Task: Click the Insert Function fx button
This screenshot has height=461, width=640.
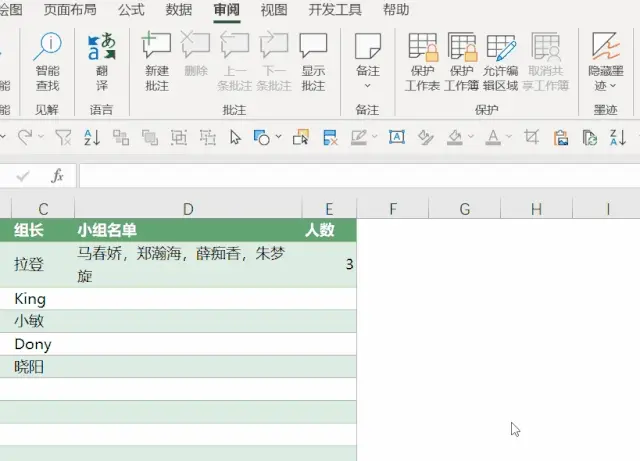Action: (58, 176)
